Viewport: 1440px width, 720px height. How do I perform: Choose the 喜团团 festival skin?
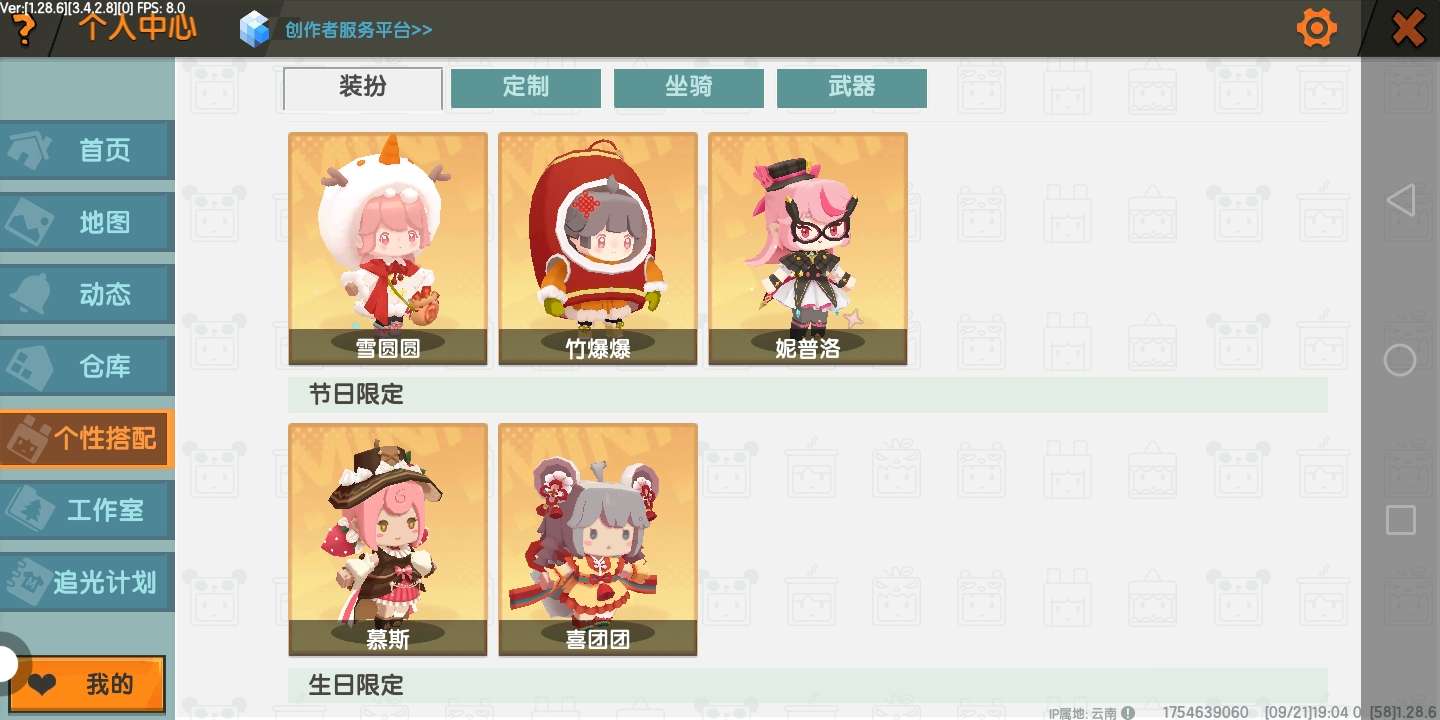pos(598,540)
